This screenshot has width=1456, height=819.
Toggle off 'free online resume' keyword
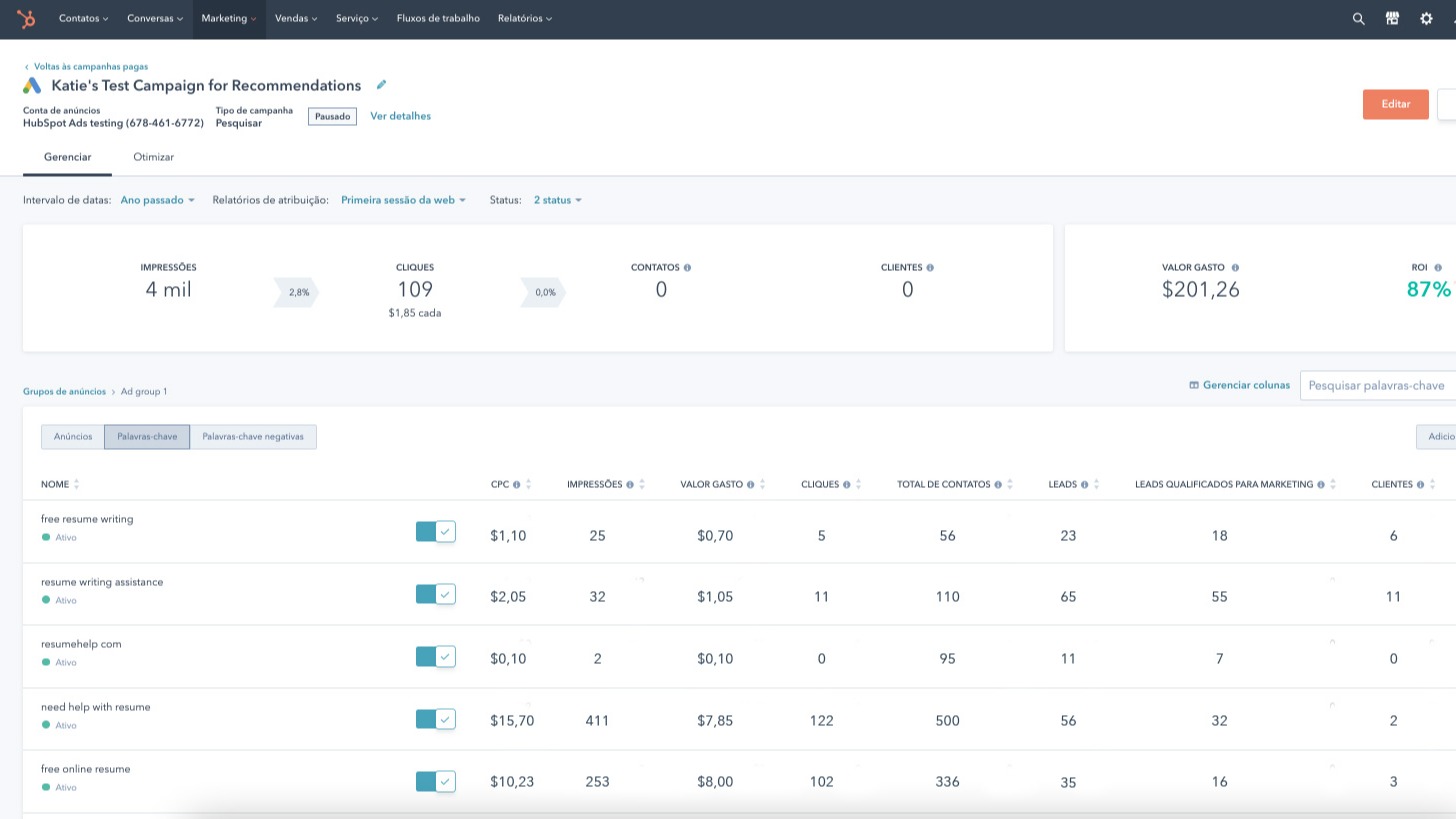(436, 781)
